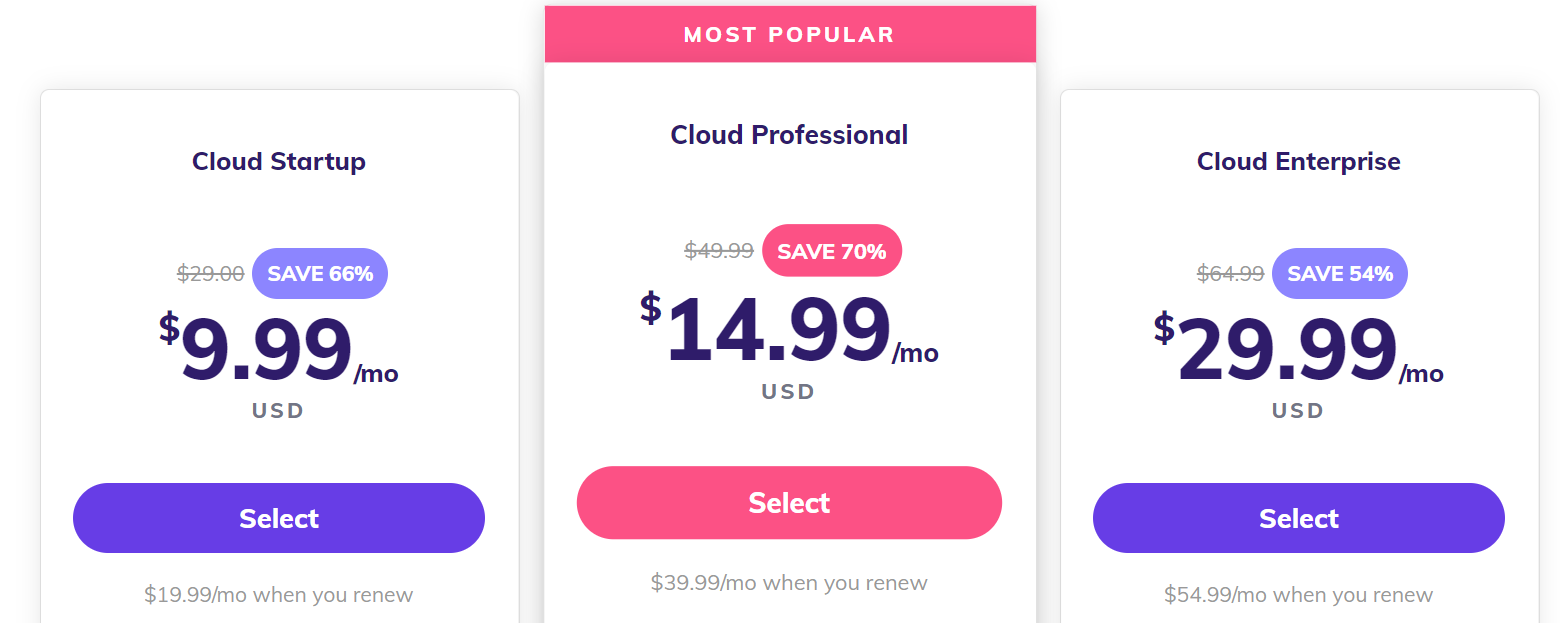1560x623 pixels.
Task: Click the pink SAVE 70% badge
Action: [832, 250]
